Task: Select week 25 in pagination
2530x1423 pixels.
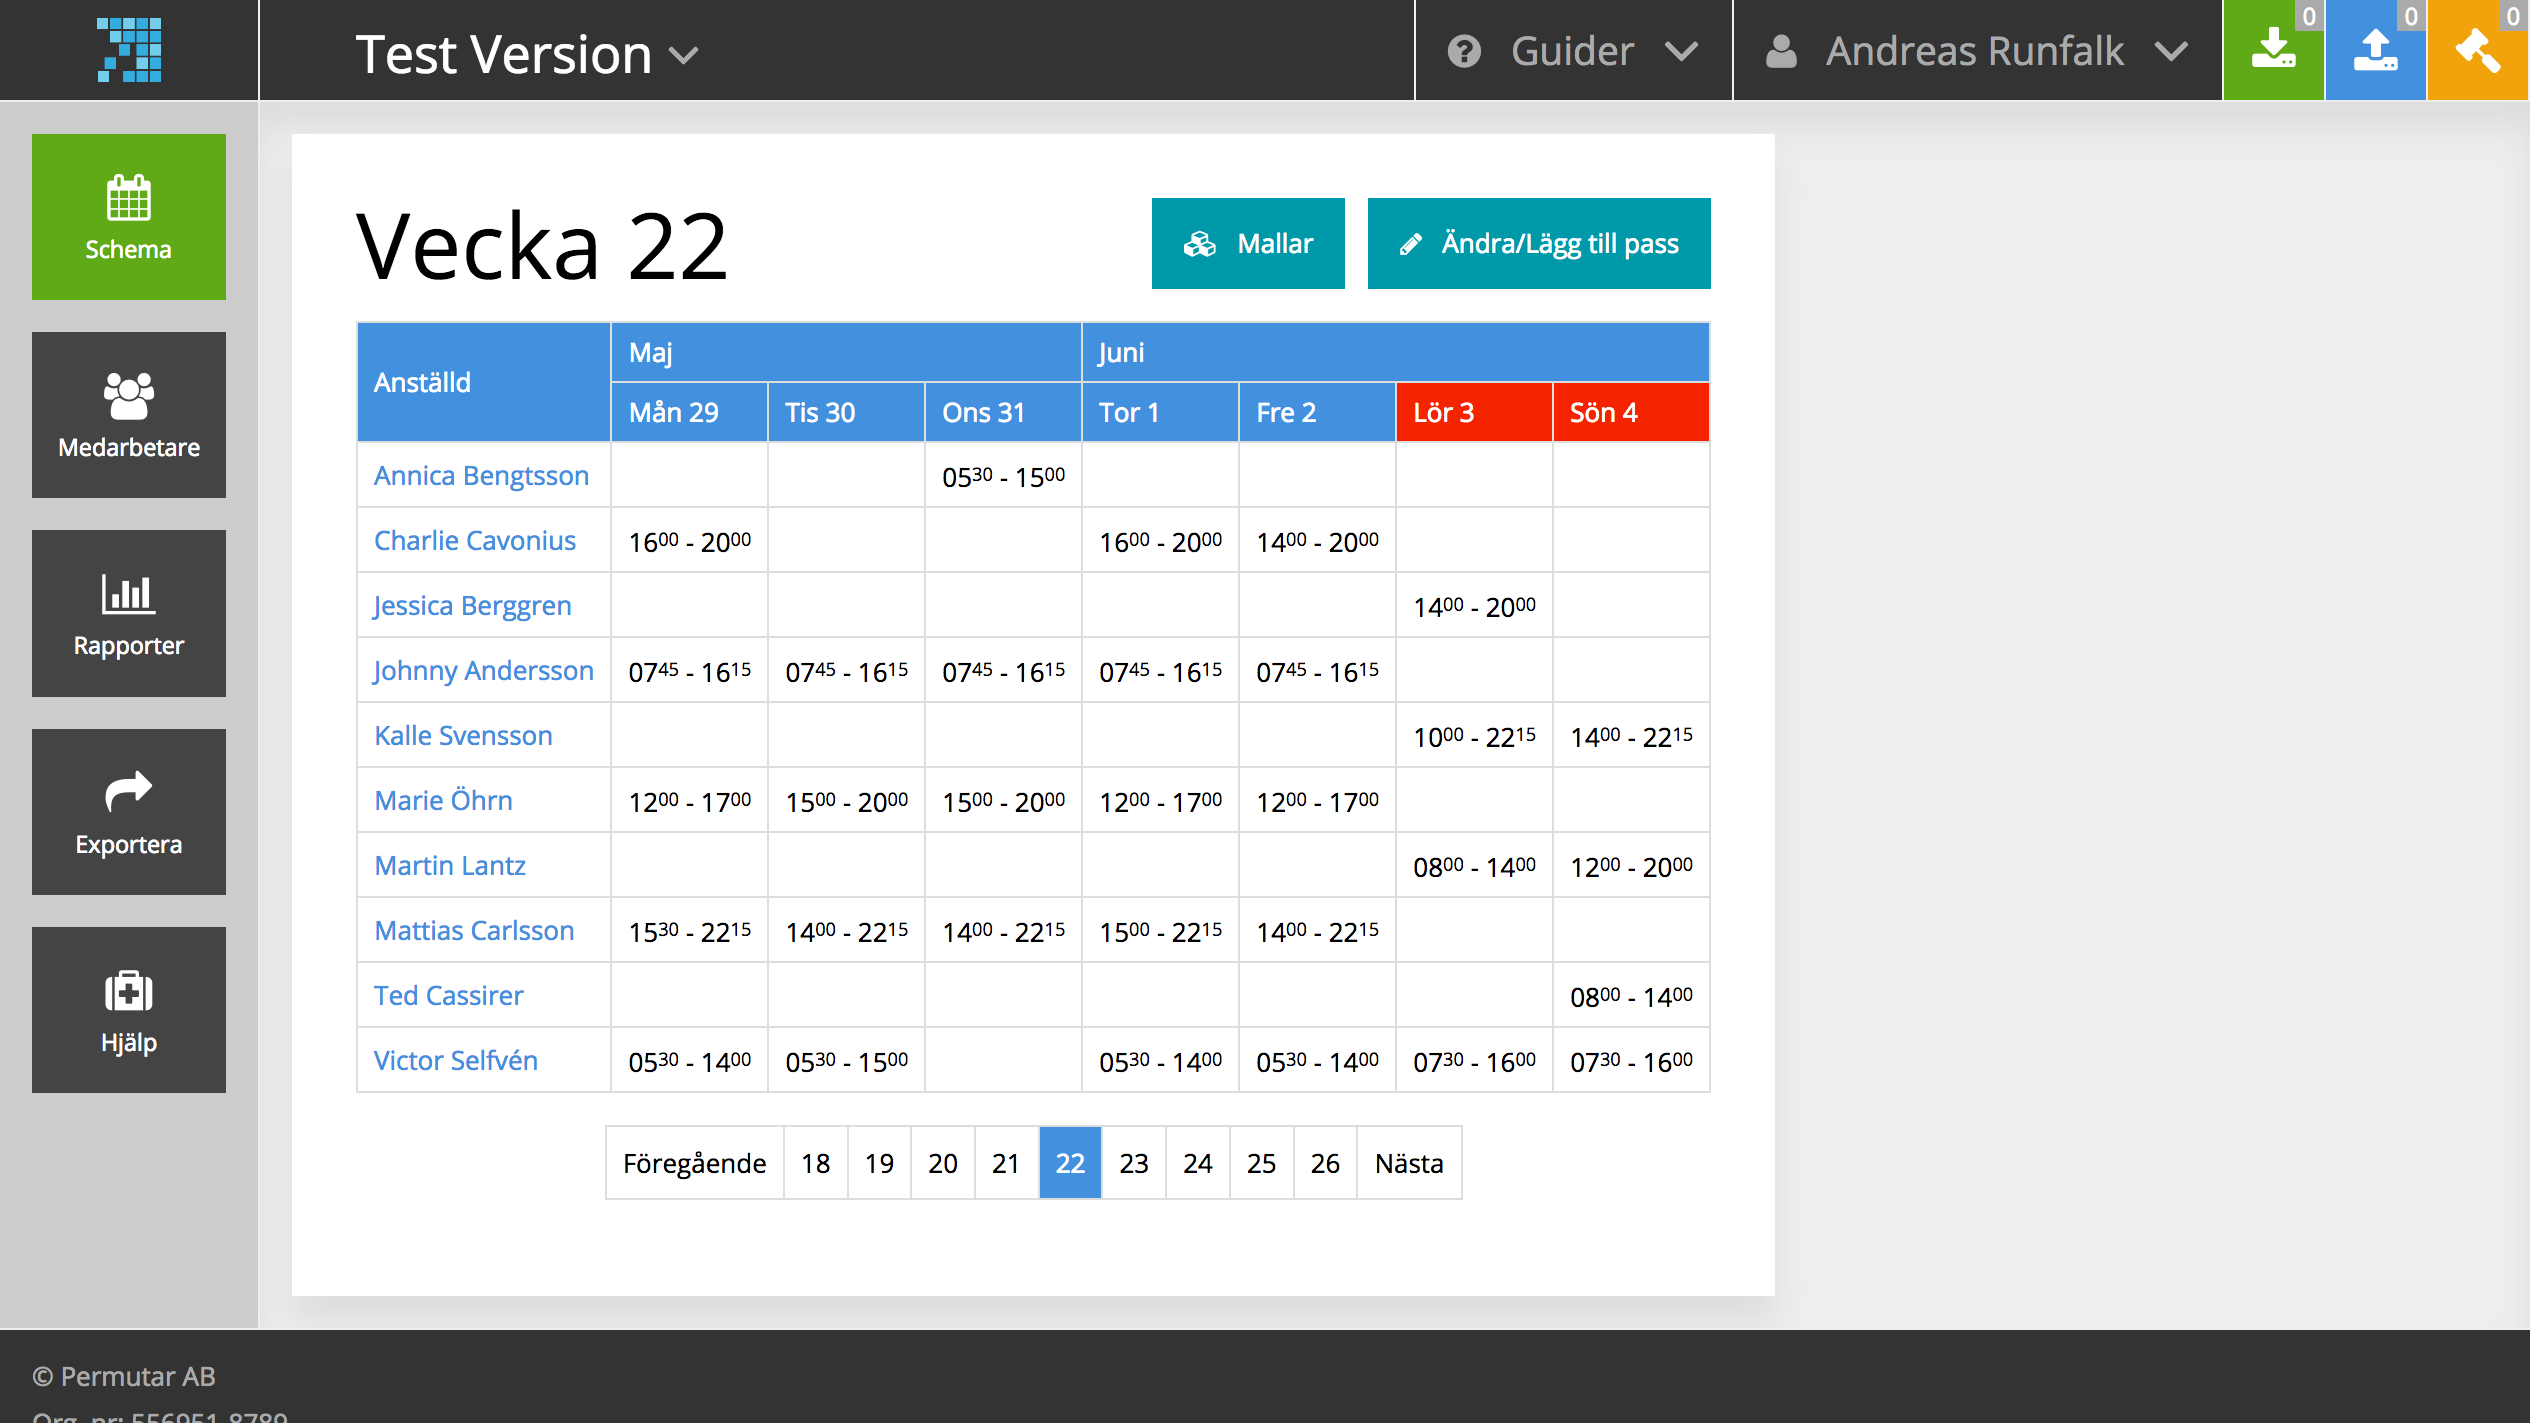Action: click(1262, 1163)
